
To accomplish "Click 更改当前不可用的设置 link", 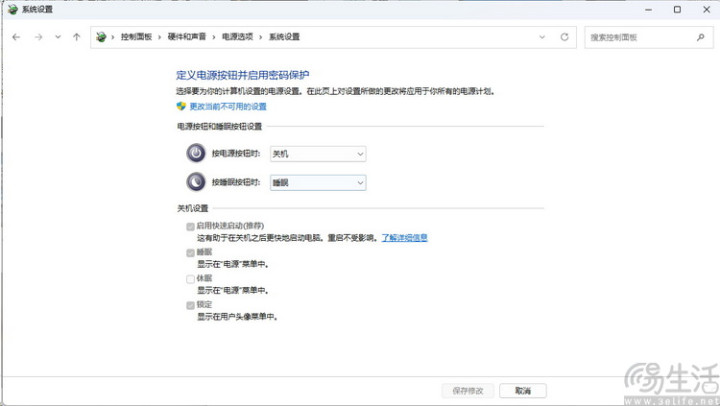I will tap(228, 107).
